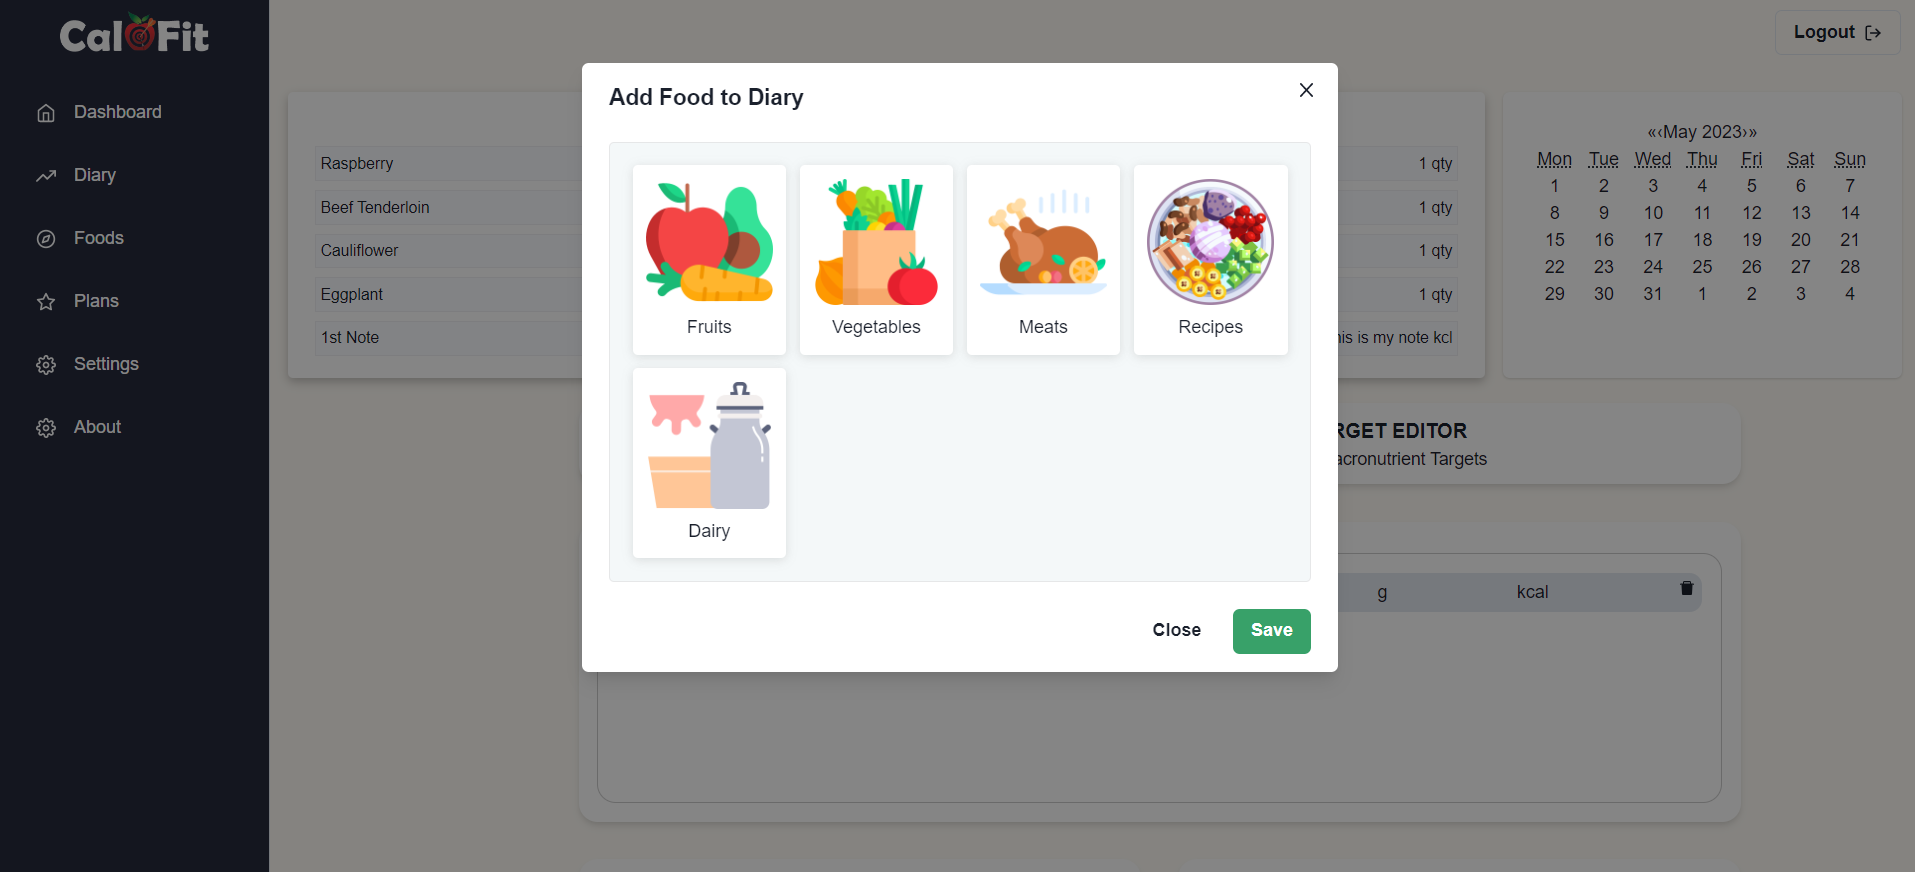Click the Foods circle icon in sidebar
Screen dimensions: 1915x872
(46, 238)
